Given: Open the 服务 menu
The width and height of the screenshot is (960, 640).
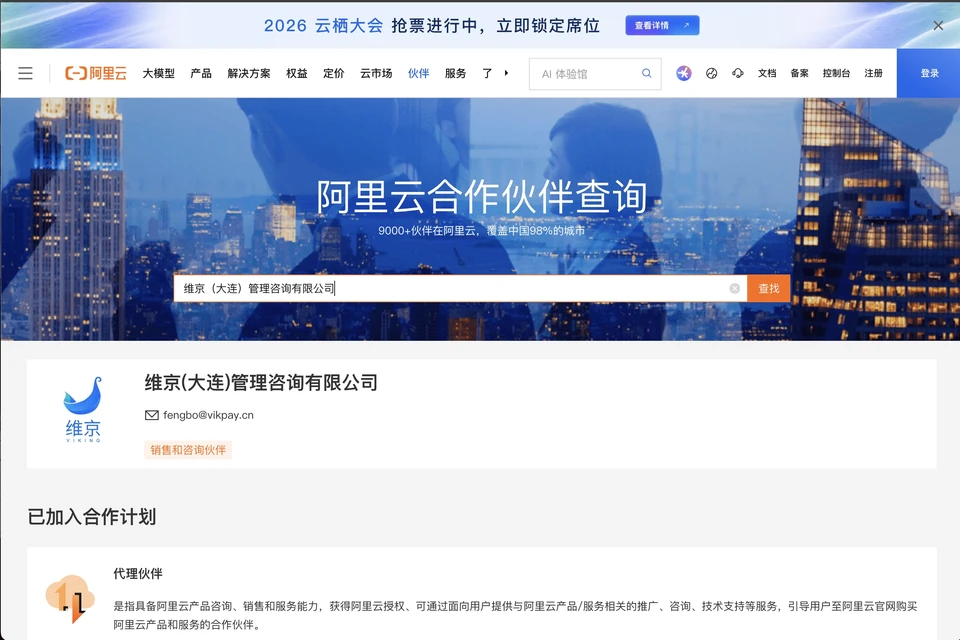Looking at the screenshot, I should 456,73.
